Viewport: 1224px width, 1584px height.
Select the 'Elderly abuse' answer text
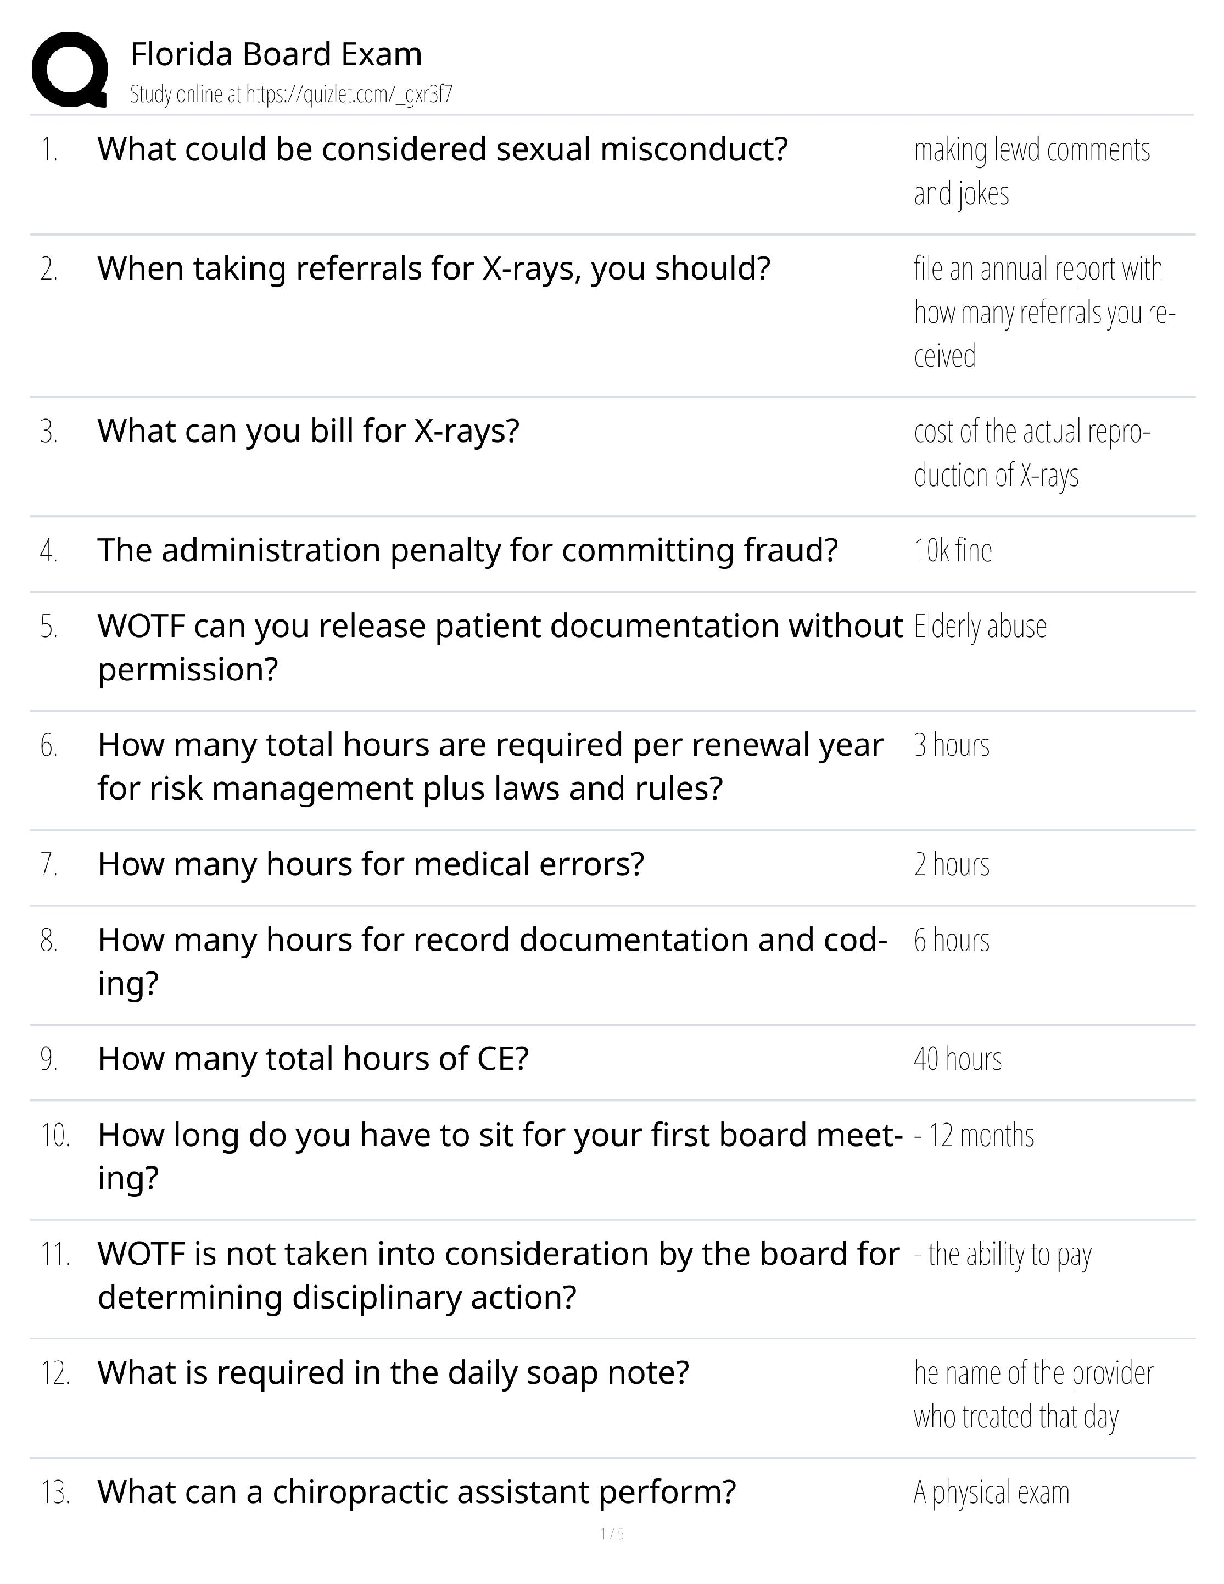pos(980,627)
